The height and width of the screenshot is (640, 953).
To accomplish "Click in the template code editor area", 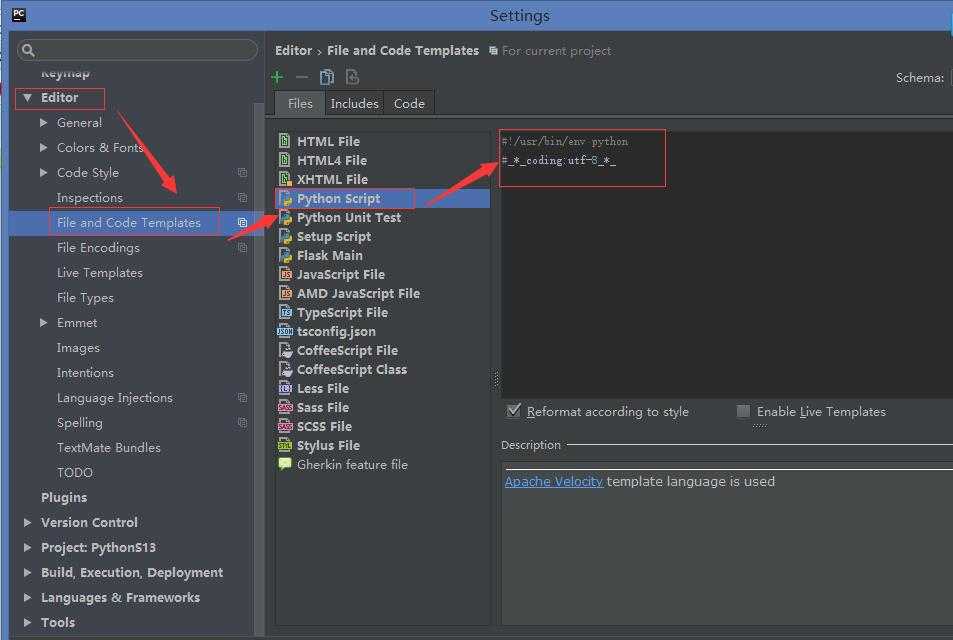I will click(727, 265).
